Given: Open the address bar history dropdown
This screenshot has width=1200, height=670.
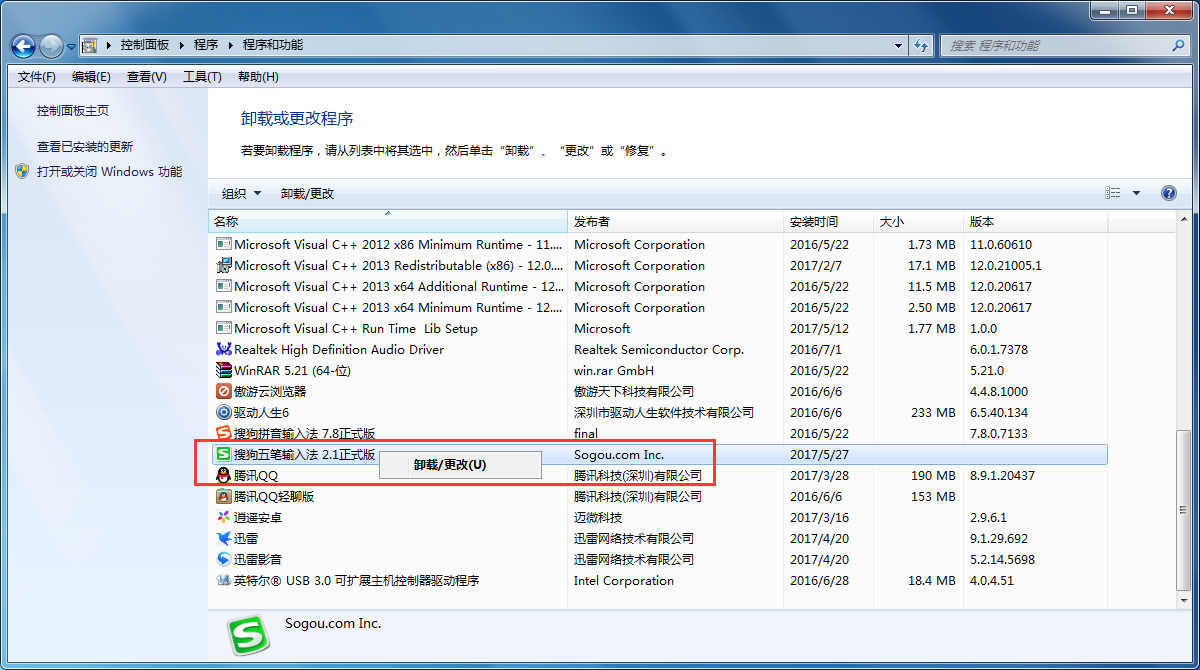Looking at the screenshot, I should pyautogui.click(x=898, y=45).
